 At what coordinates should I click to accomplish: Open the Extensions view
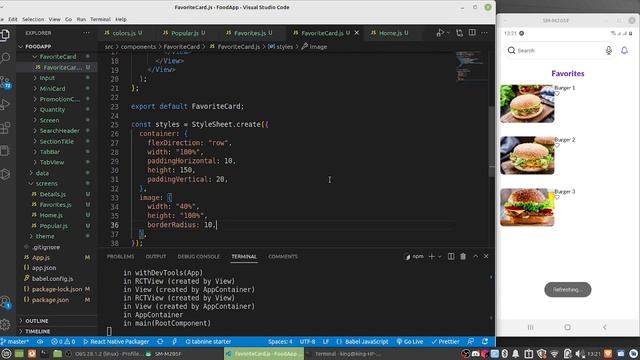[x=5, y=128]
